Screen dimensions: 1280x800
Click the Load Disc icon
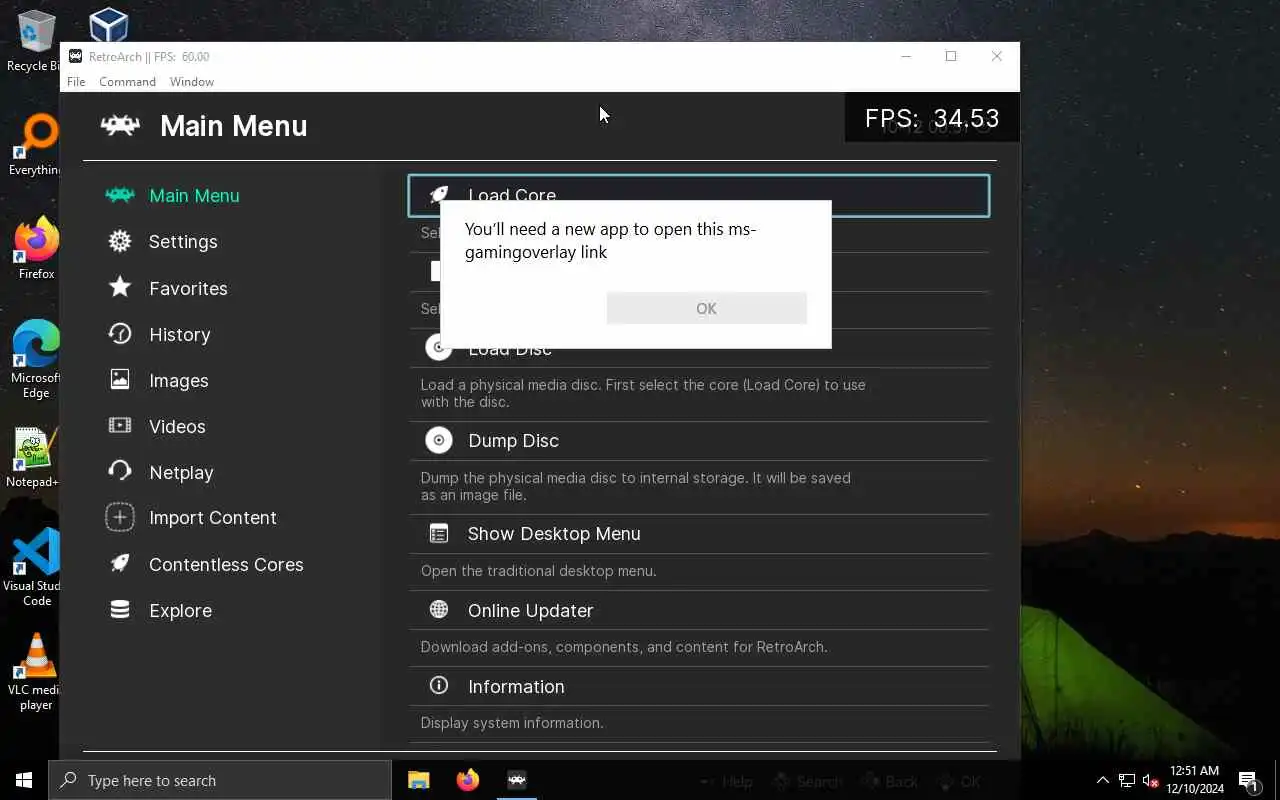click(x=438, y=347)
